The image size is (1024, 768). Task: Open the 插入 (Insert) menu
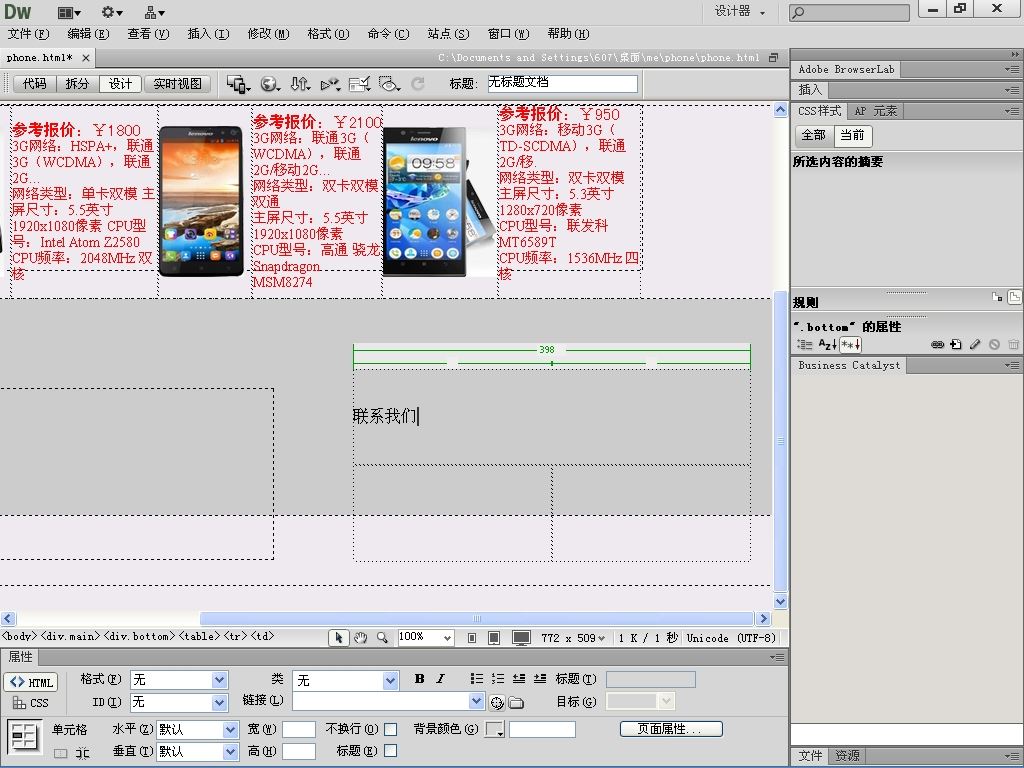coord(208,34)
